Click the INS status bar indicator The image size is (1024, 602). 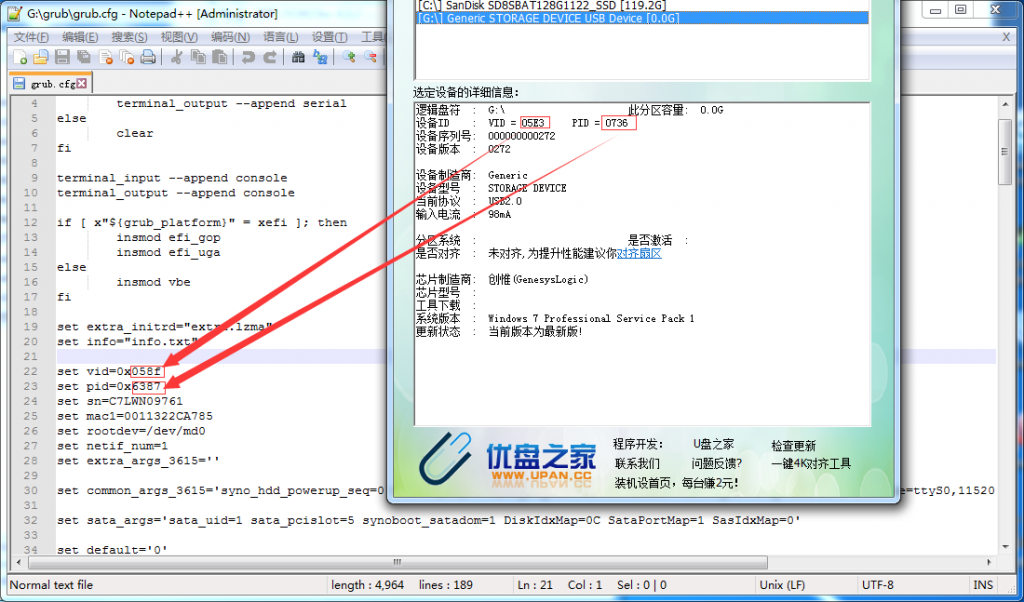click(983, 585)
